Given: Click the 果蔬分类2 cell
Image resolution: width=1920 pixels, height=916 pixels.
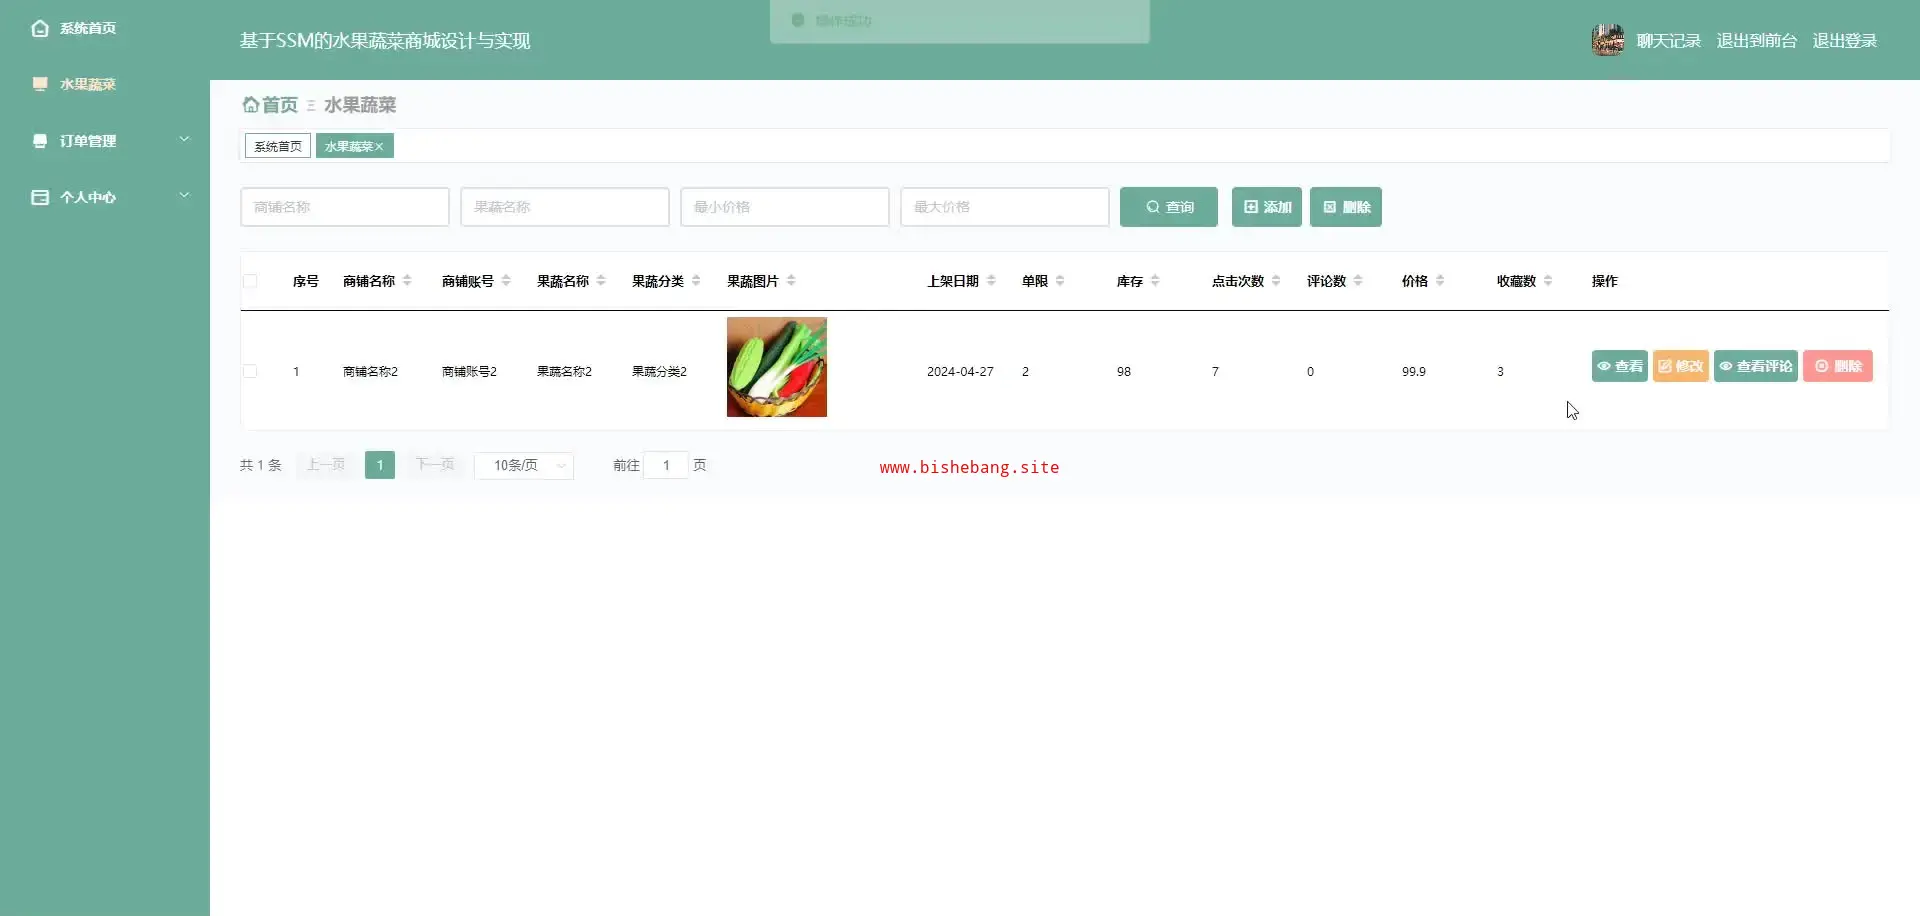Looking at the screenshot, I should click(x=659, y=372).
